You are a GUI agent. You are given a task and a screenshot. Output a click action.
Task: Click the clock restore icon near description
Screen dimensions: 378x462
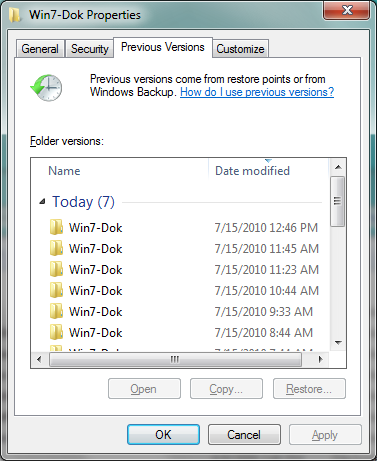tap(46, 88)
